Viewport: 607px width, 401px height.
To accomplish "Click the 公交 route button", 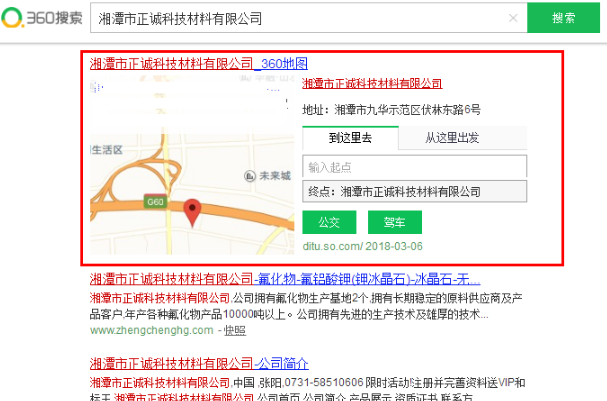I will (x=329, y=222).
